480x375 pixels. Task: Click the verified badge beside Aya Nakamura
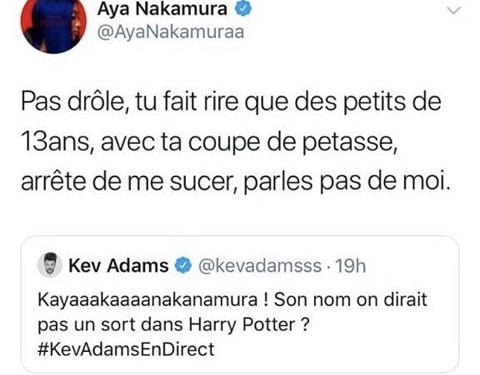(x=244, y=9)
